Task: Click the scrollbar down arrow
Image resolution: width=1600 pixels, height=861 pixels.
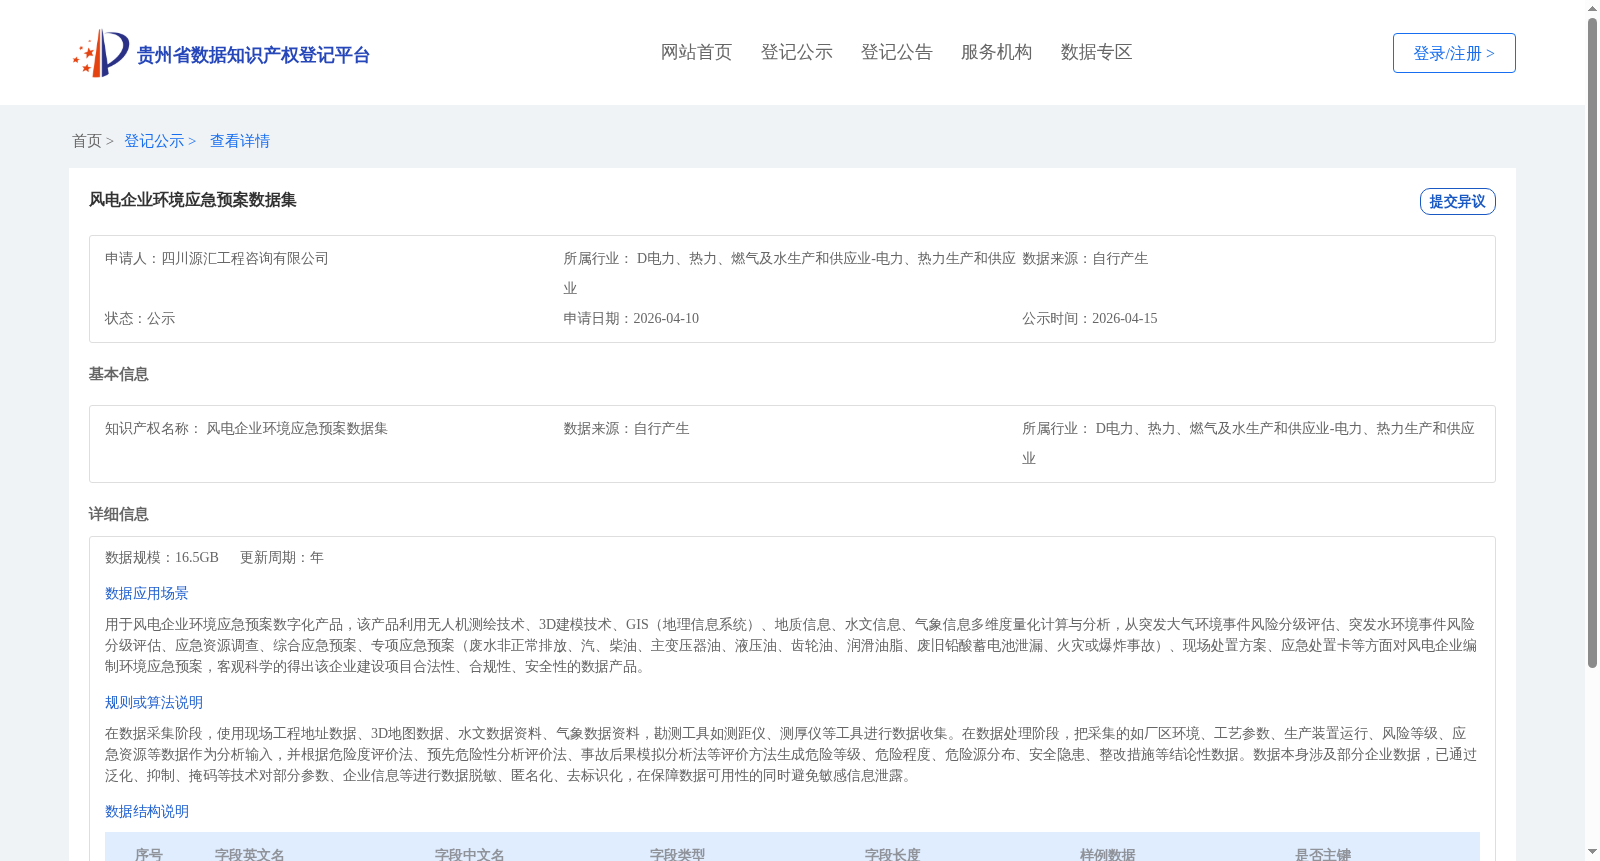Action: [1592, 853]
